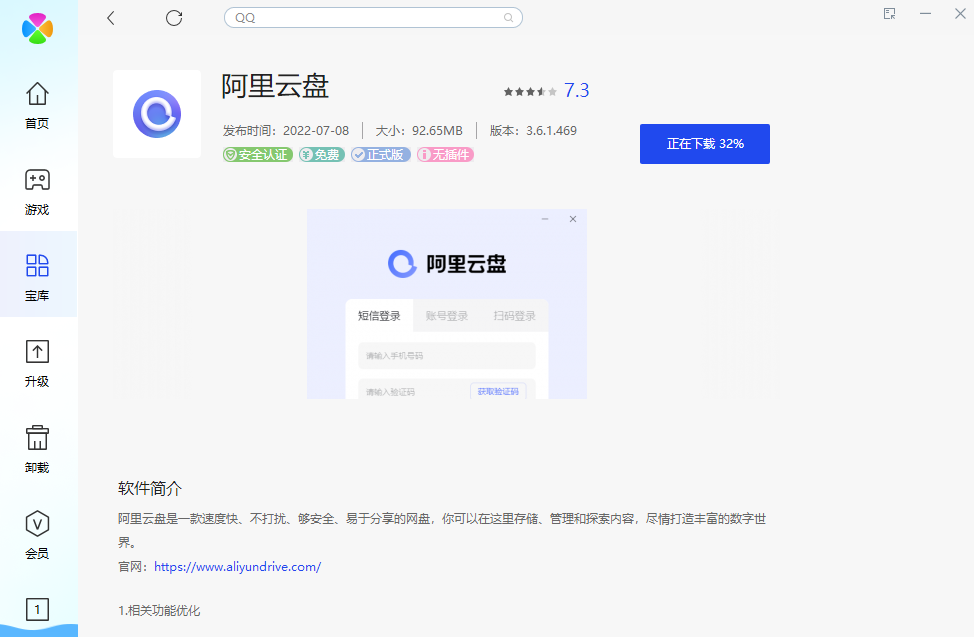Click the software description paragraph

tap(442, 530)
